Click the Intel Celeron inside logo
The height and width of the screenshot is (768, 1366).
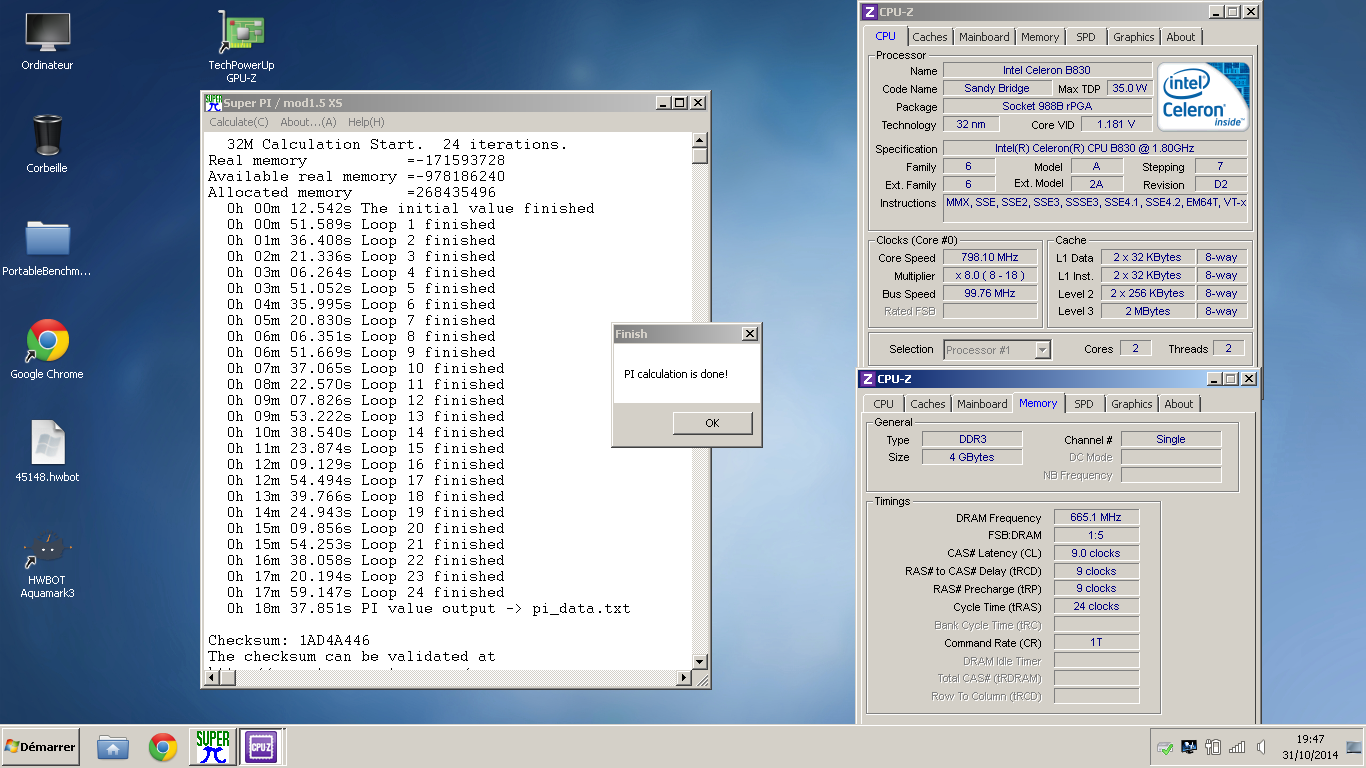1204,97
